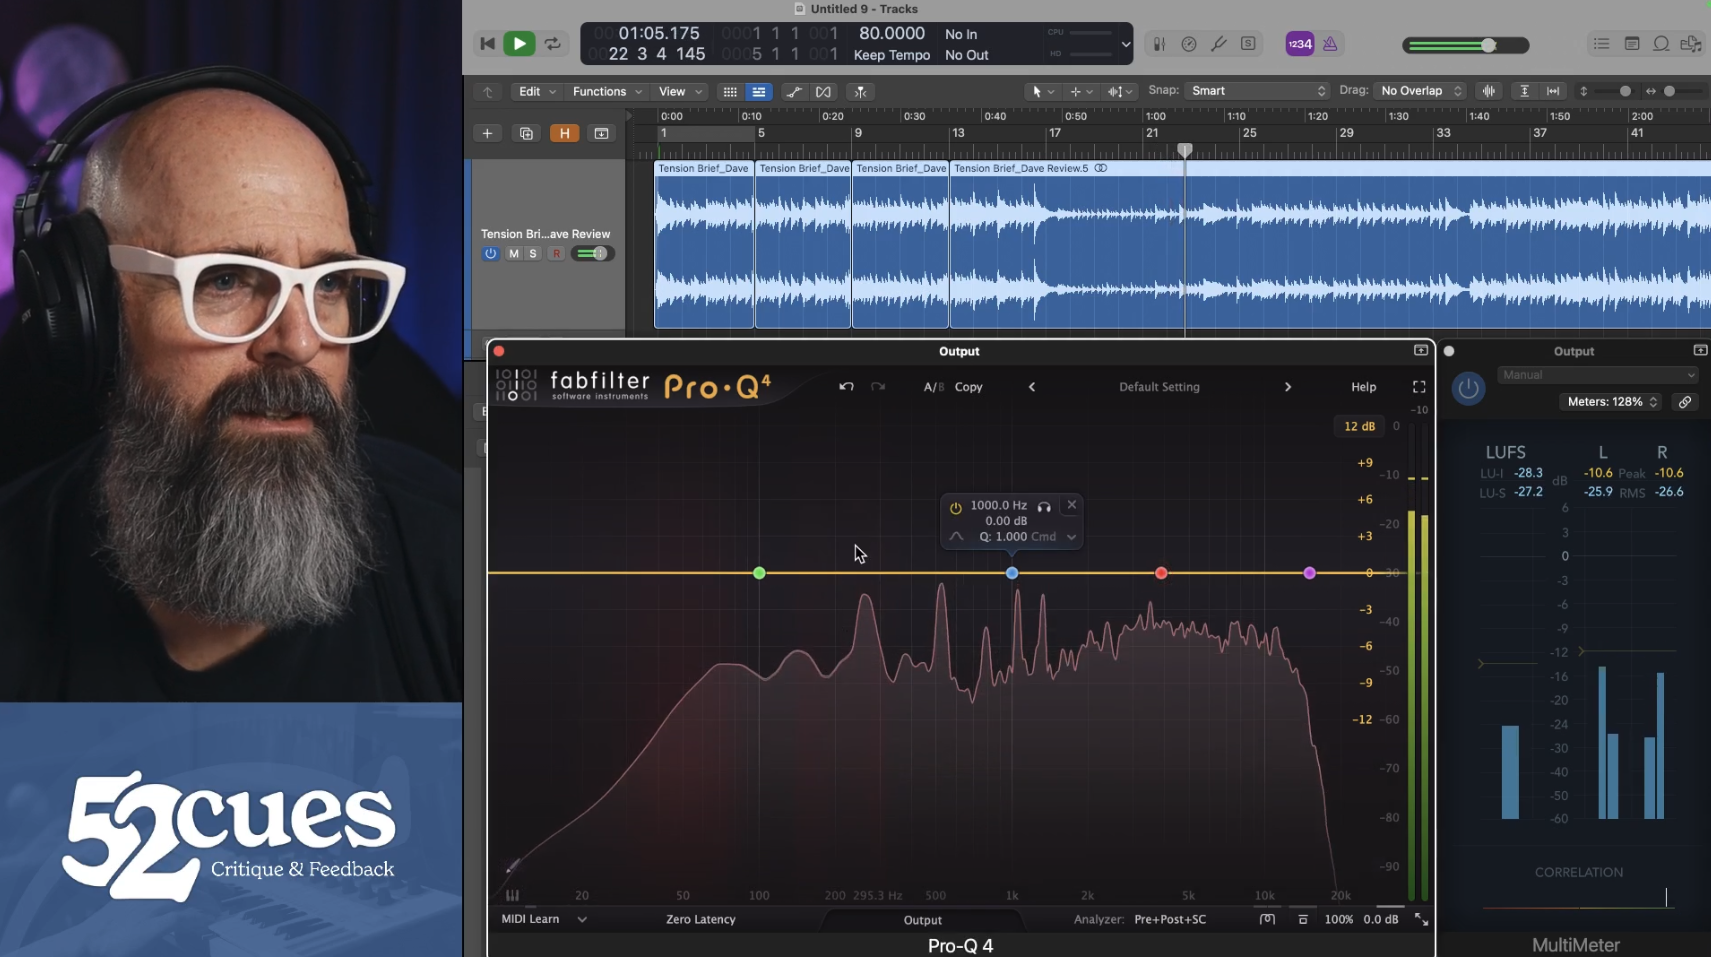The image size is (1711, 957).
Task: Open the Drag No Overlap dropdown
Action: [x=1420, y=91]
